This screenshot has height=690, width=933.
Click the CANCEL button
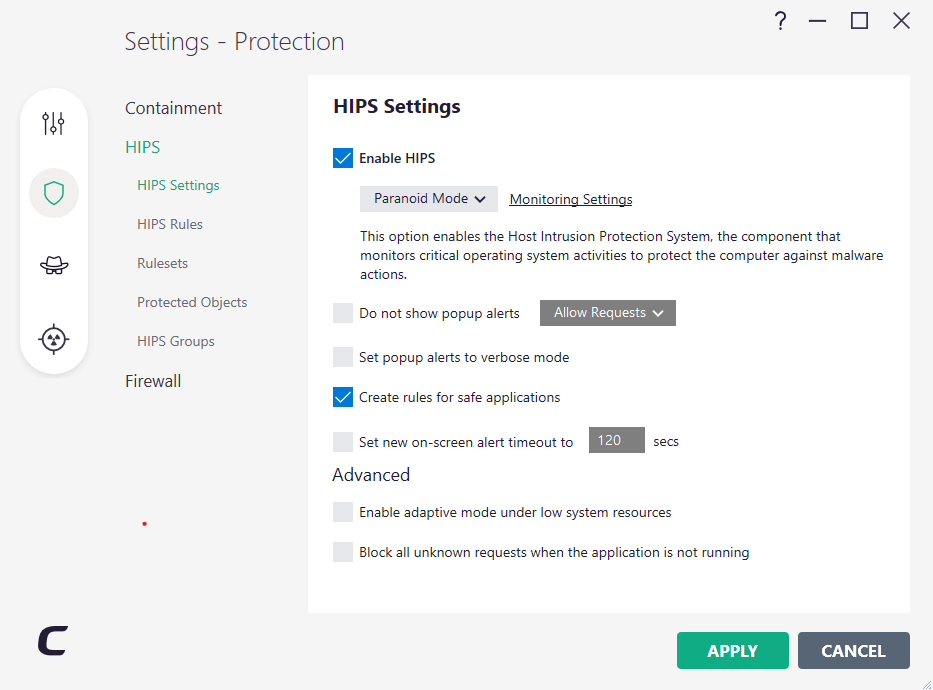853,650
